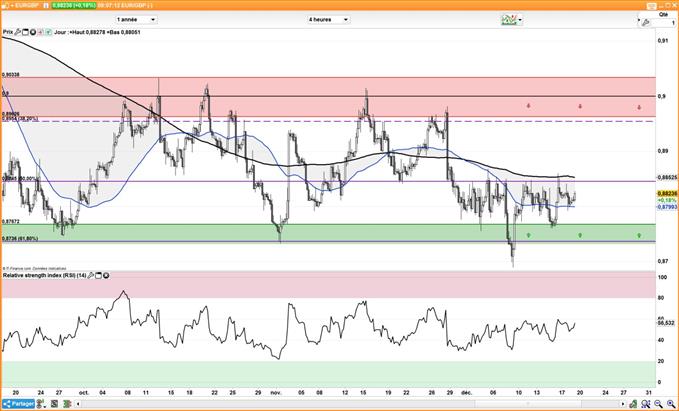Click the 0,88236 current price label
Viewport: 679px width, 411px height.
pyautogui.click(x=667, y=193)
